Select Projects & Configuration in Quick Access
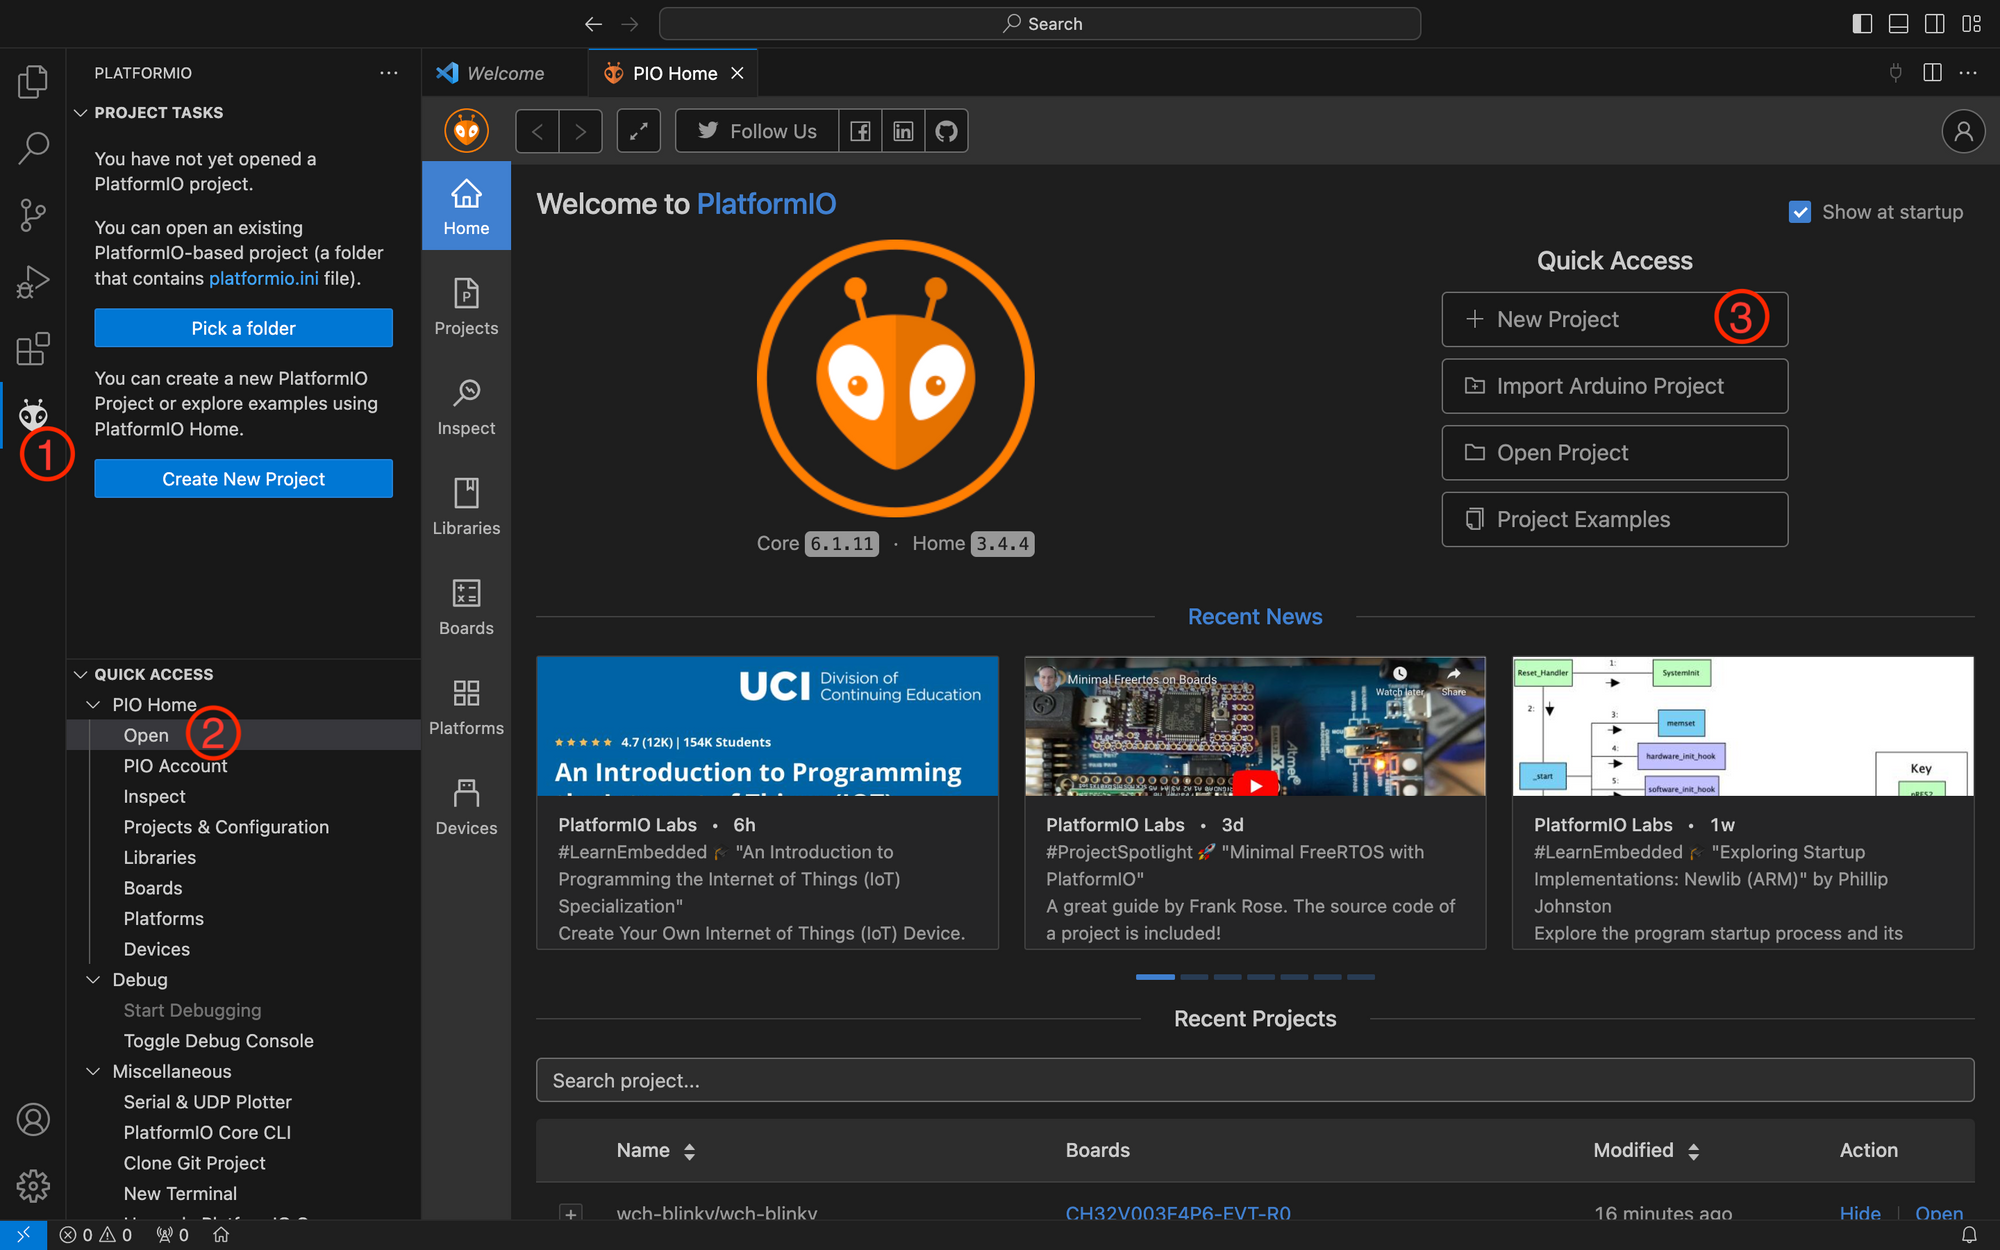Screen dimensions: 2000x1250 pyautogui.click(x=226, y=827)
